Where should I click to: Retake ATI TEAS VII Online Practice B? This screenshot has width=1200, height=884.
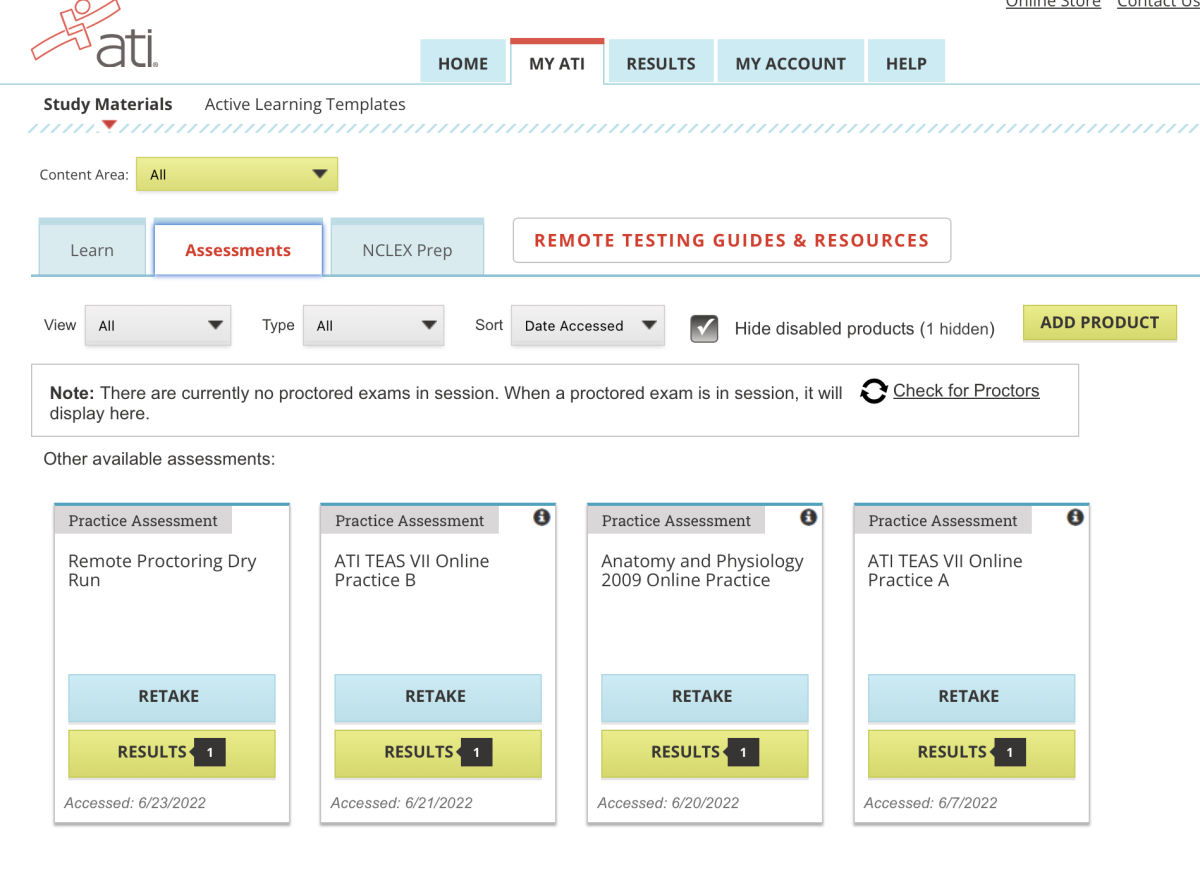438,697
